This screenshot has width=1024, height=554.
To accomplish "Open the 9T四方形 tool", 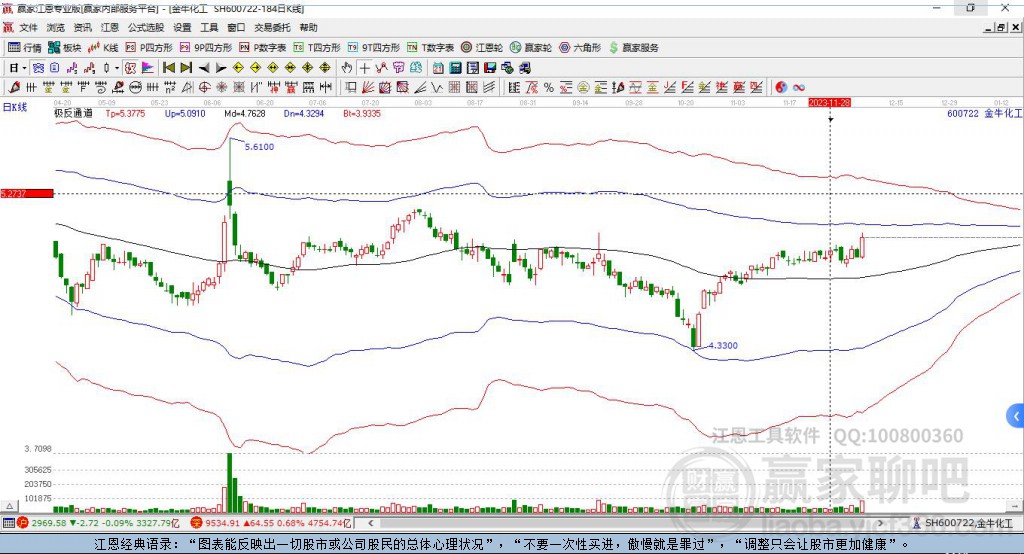I will (x=374, y=48).
